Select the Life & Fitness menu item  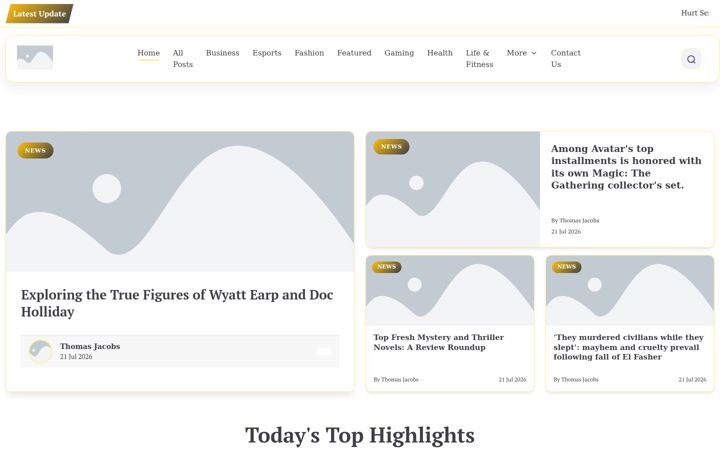(x=479, y=59)
